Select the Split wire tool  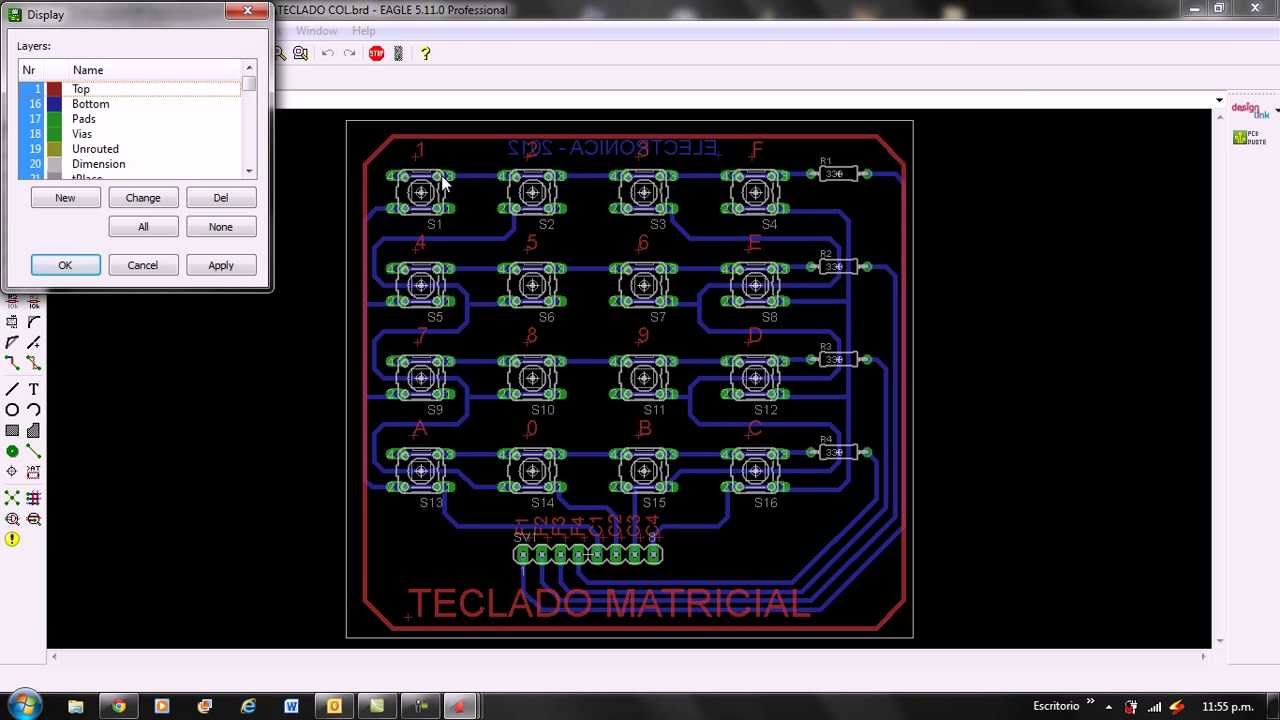tap(12, 342)
